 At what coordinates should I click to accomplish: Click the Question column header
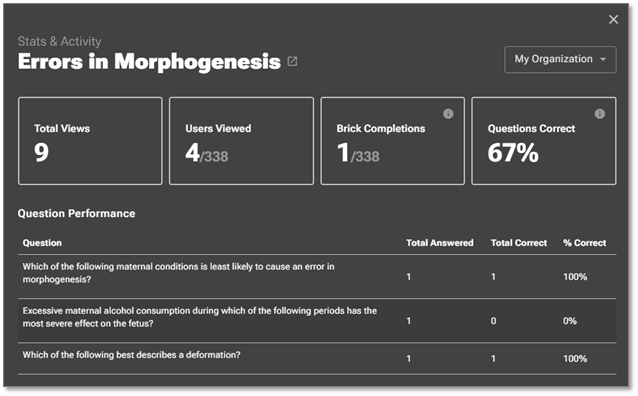(x=42, y=243)
